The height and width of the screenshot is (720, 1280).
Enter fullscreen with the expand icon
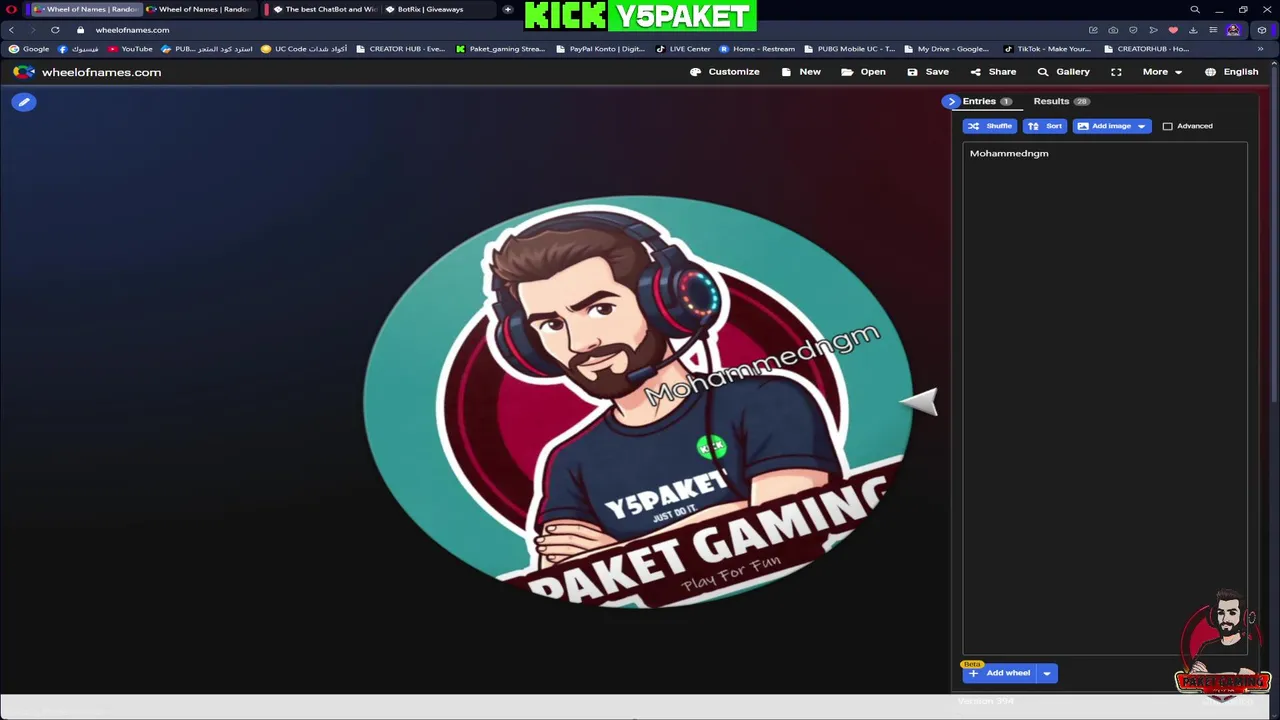[1116, 72]
